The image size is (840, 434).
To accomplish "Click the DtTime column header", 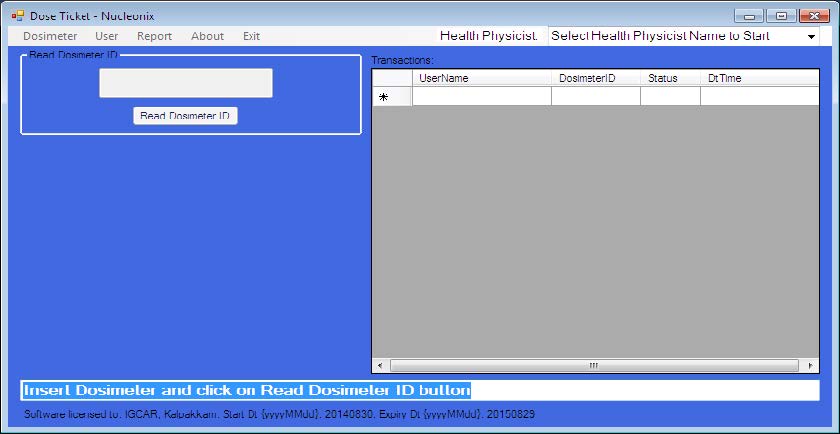I will click(x=758, y=78).
